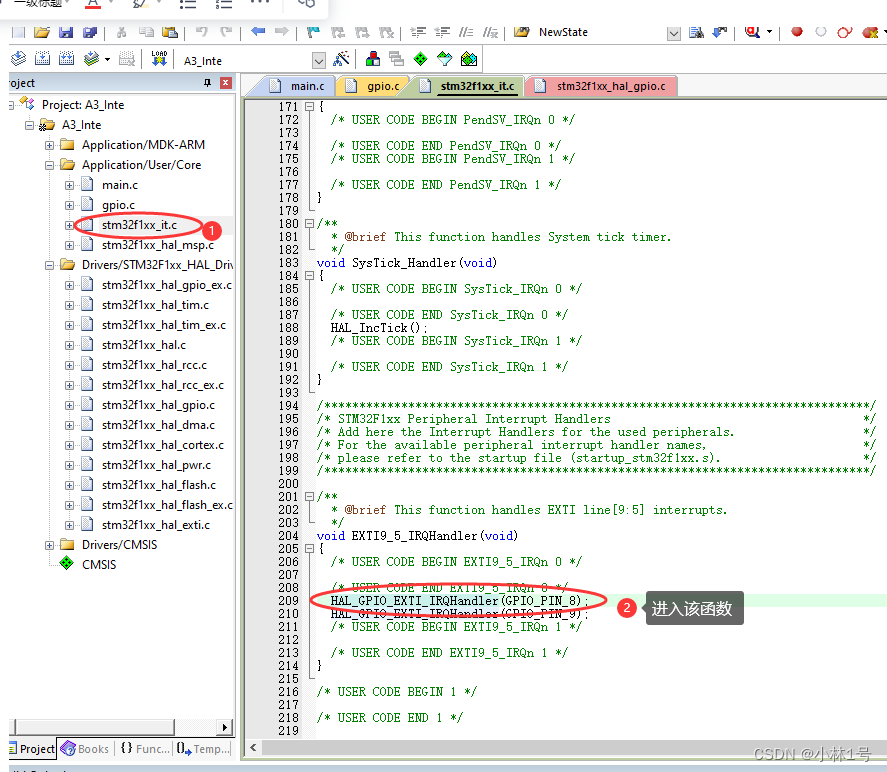Expand the Drivers/CMSIS folder

click(x=49, y=545)
